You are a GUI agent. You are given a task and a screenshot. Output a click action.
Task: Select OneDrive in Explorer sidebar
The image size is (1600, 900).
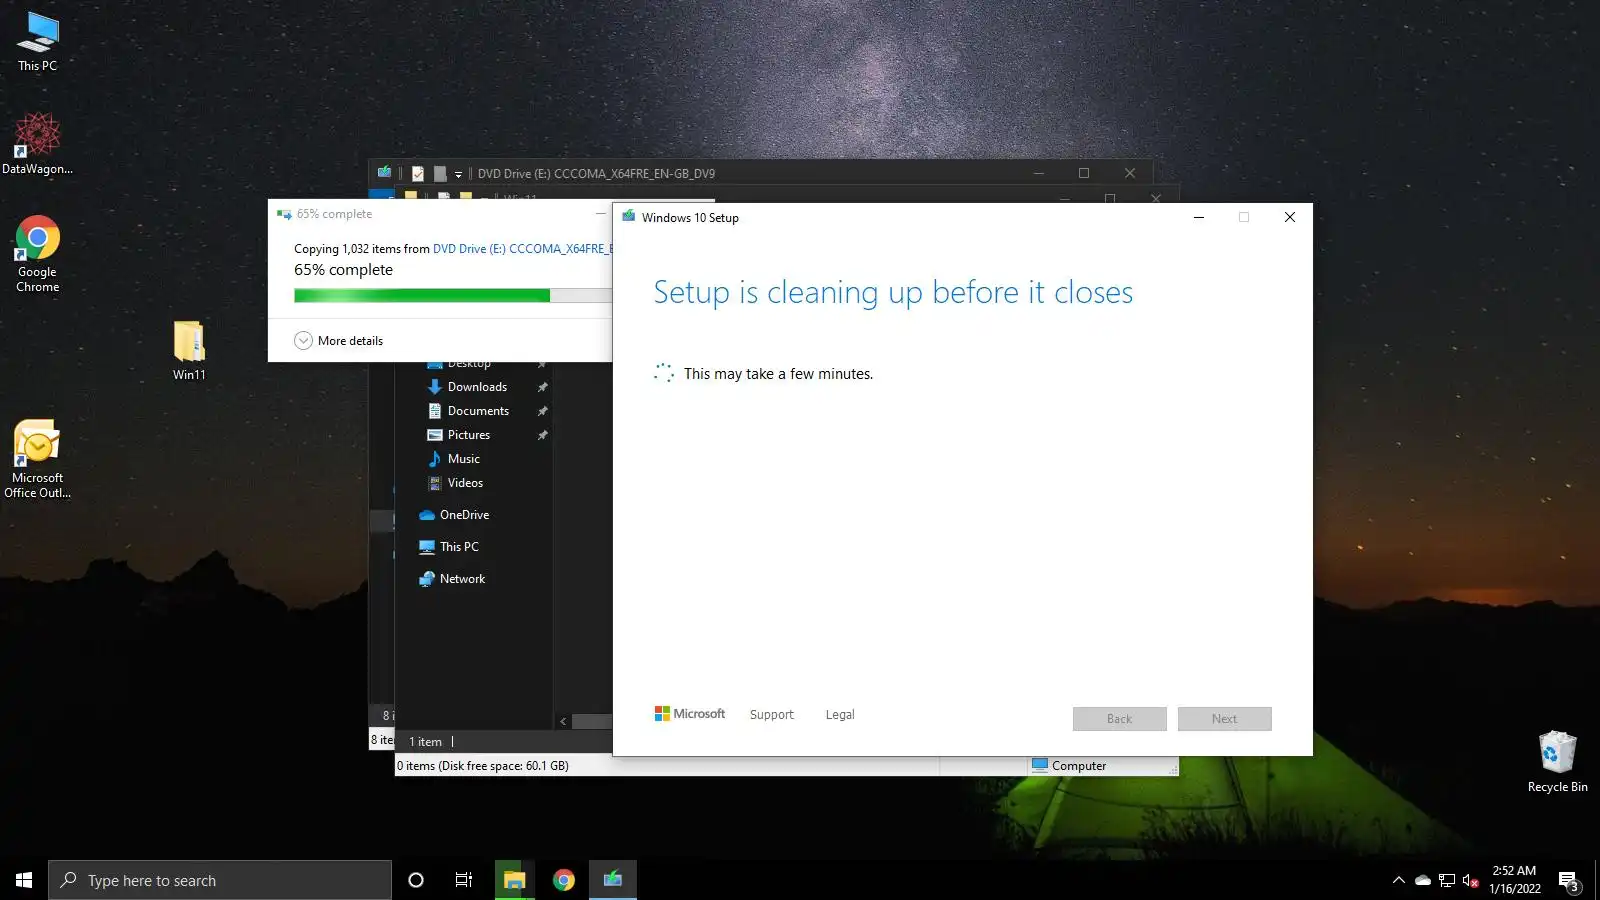pos(464,515)
